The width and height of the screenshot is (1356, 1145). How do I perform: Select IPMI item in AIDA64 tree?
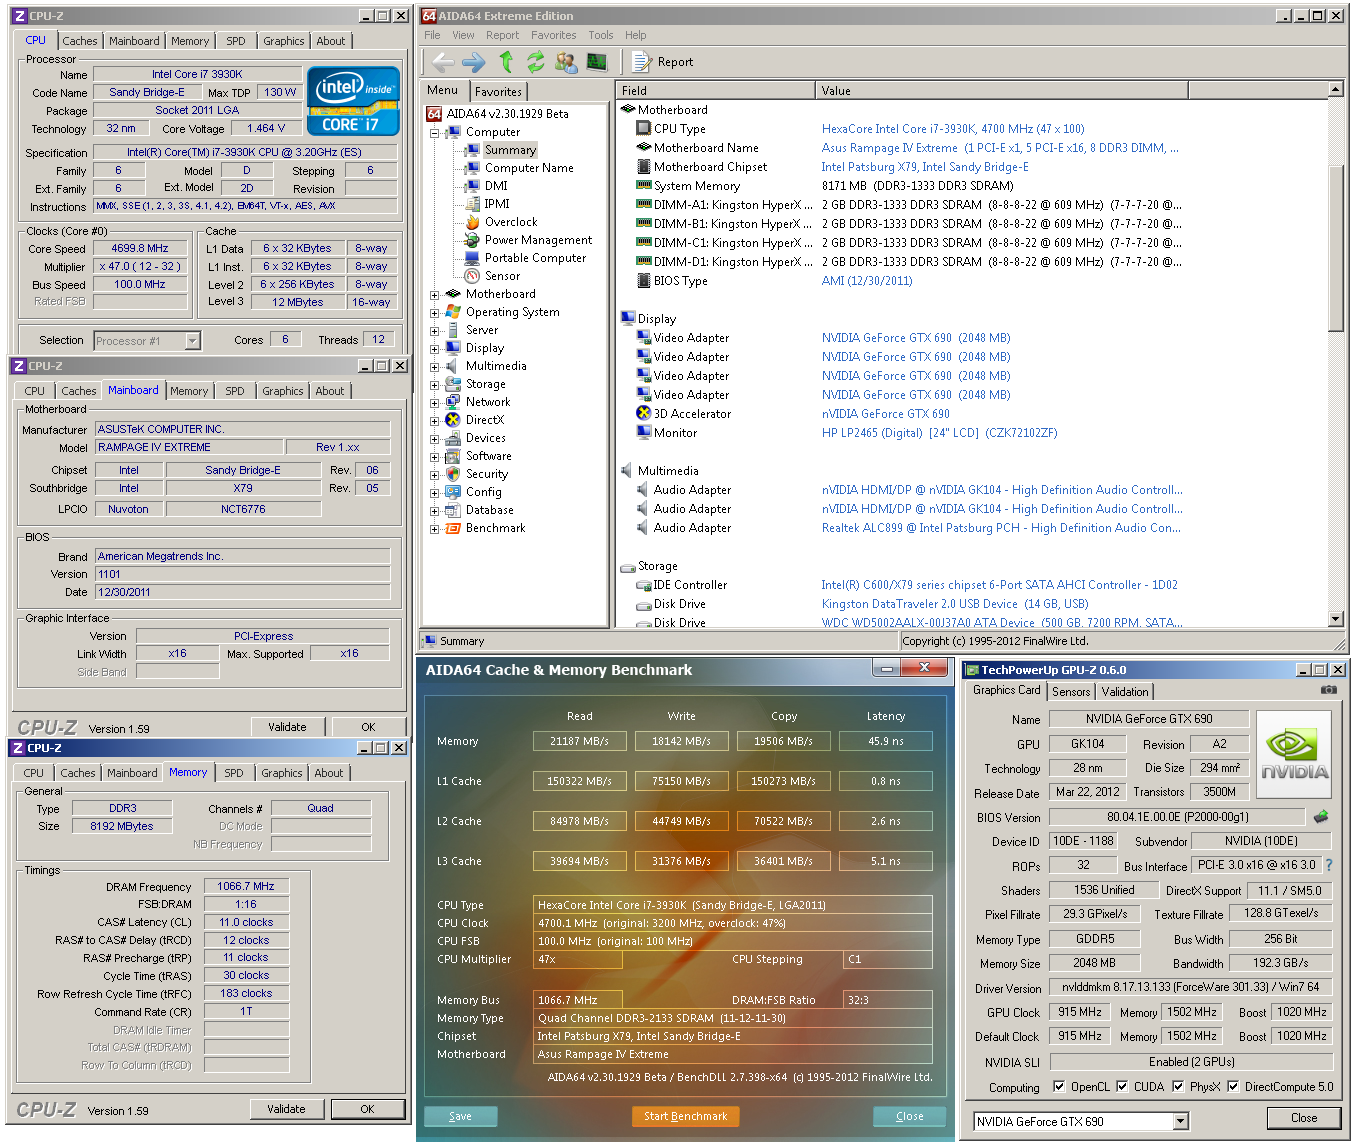click(x=497, y=204)
